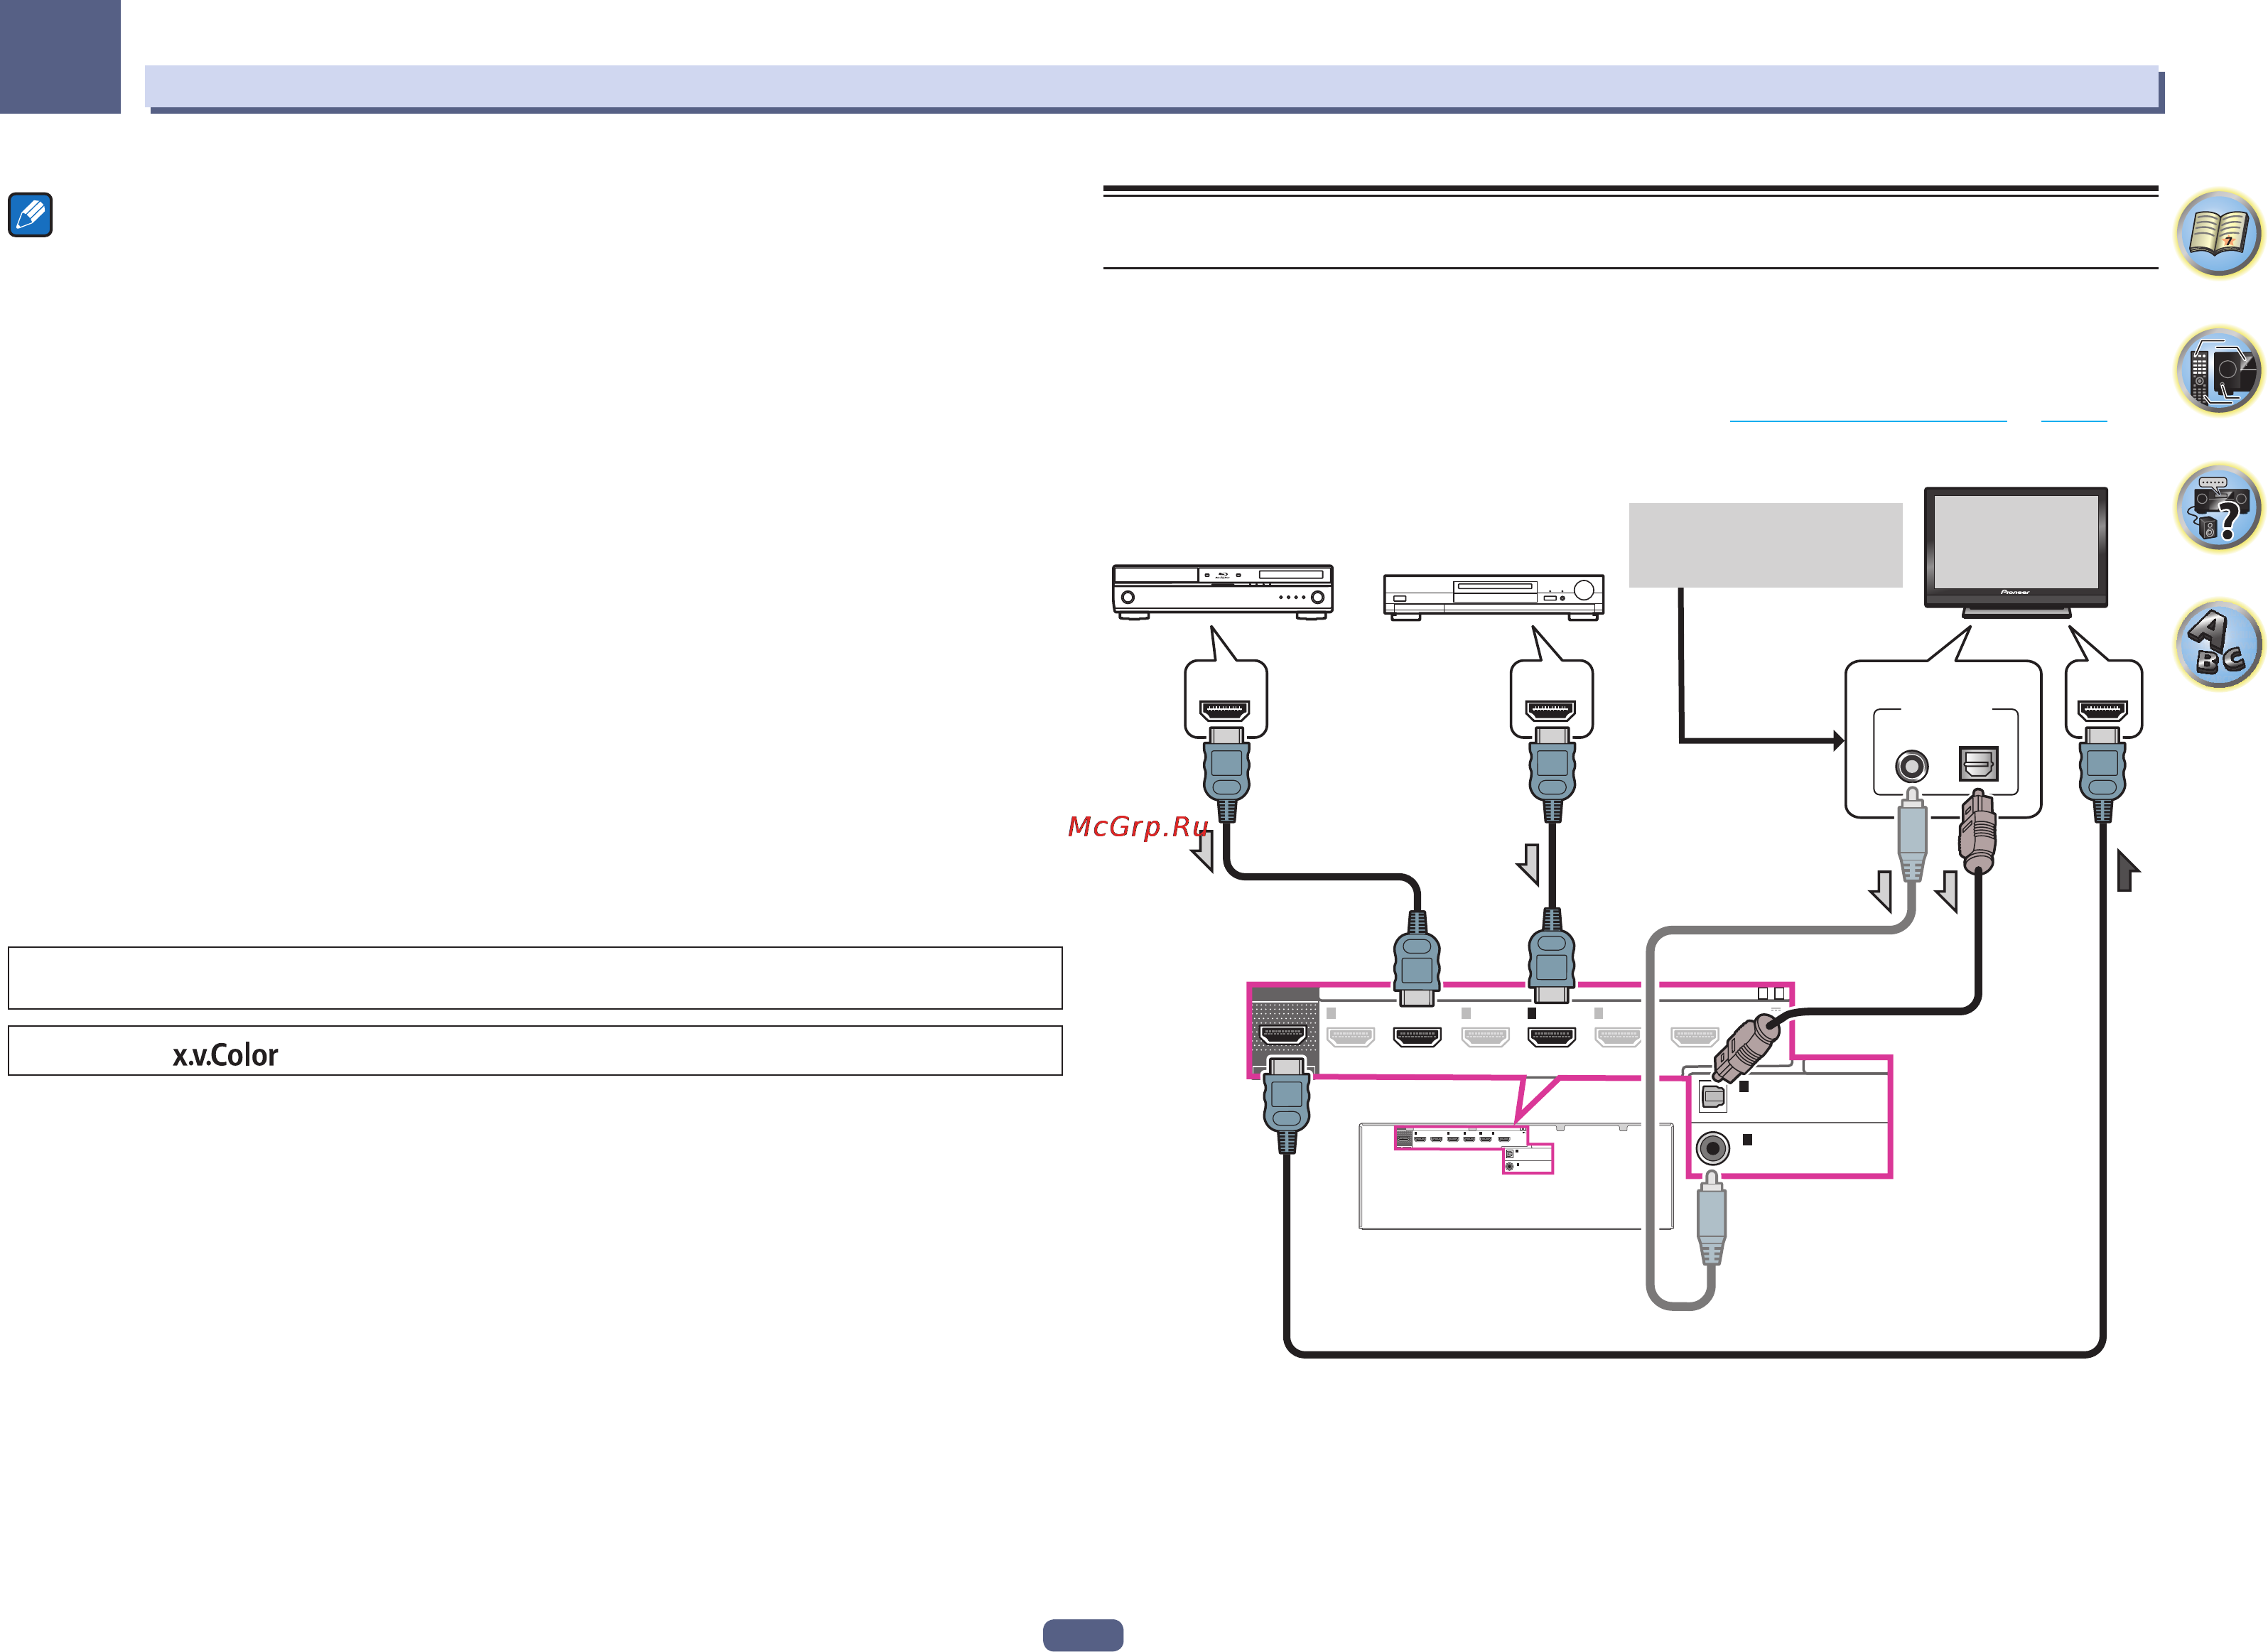Click the gray device label box

click(x=1765, y=545)
